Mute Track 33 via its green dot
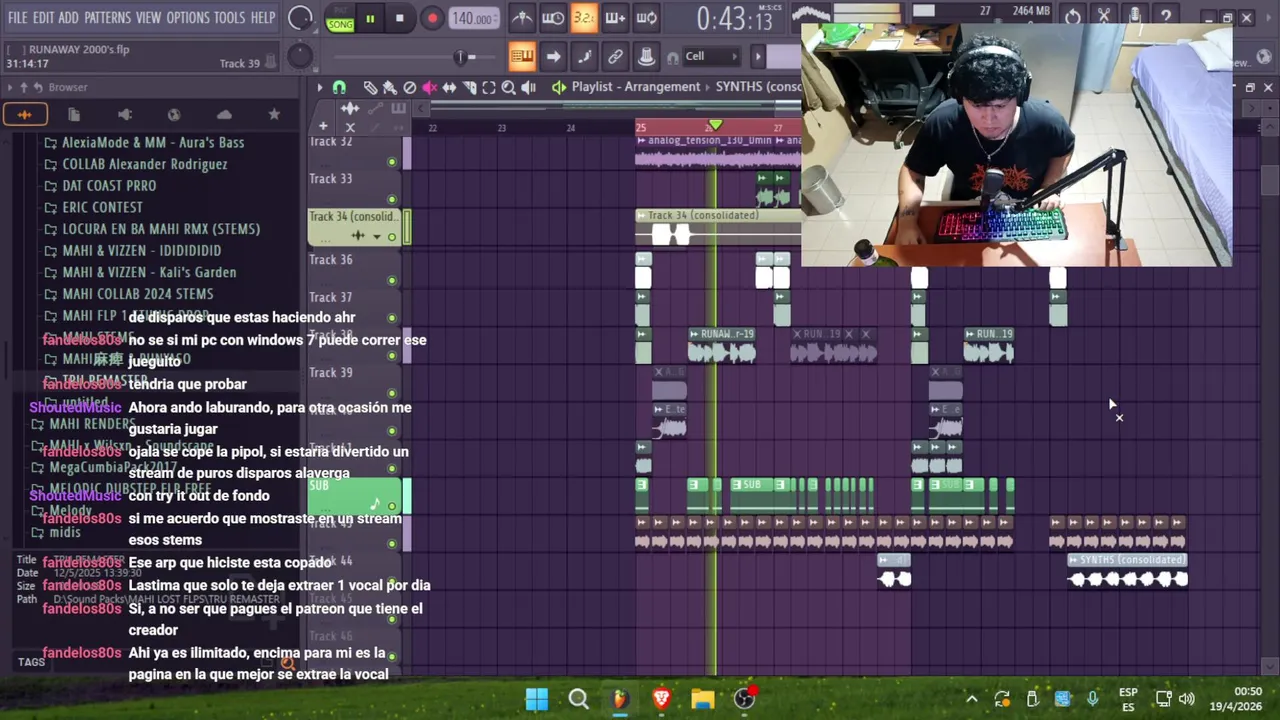1280x720 pixels. click(x=392, y=199)
